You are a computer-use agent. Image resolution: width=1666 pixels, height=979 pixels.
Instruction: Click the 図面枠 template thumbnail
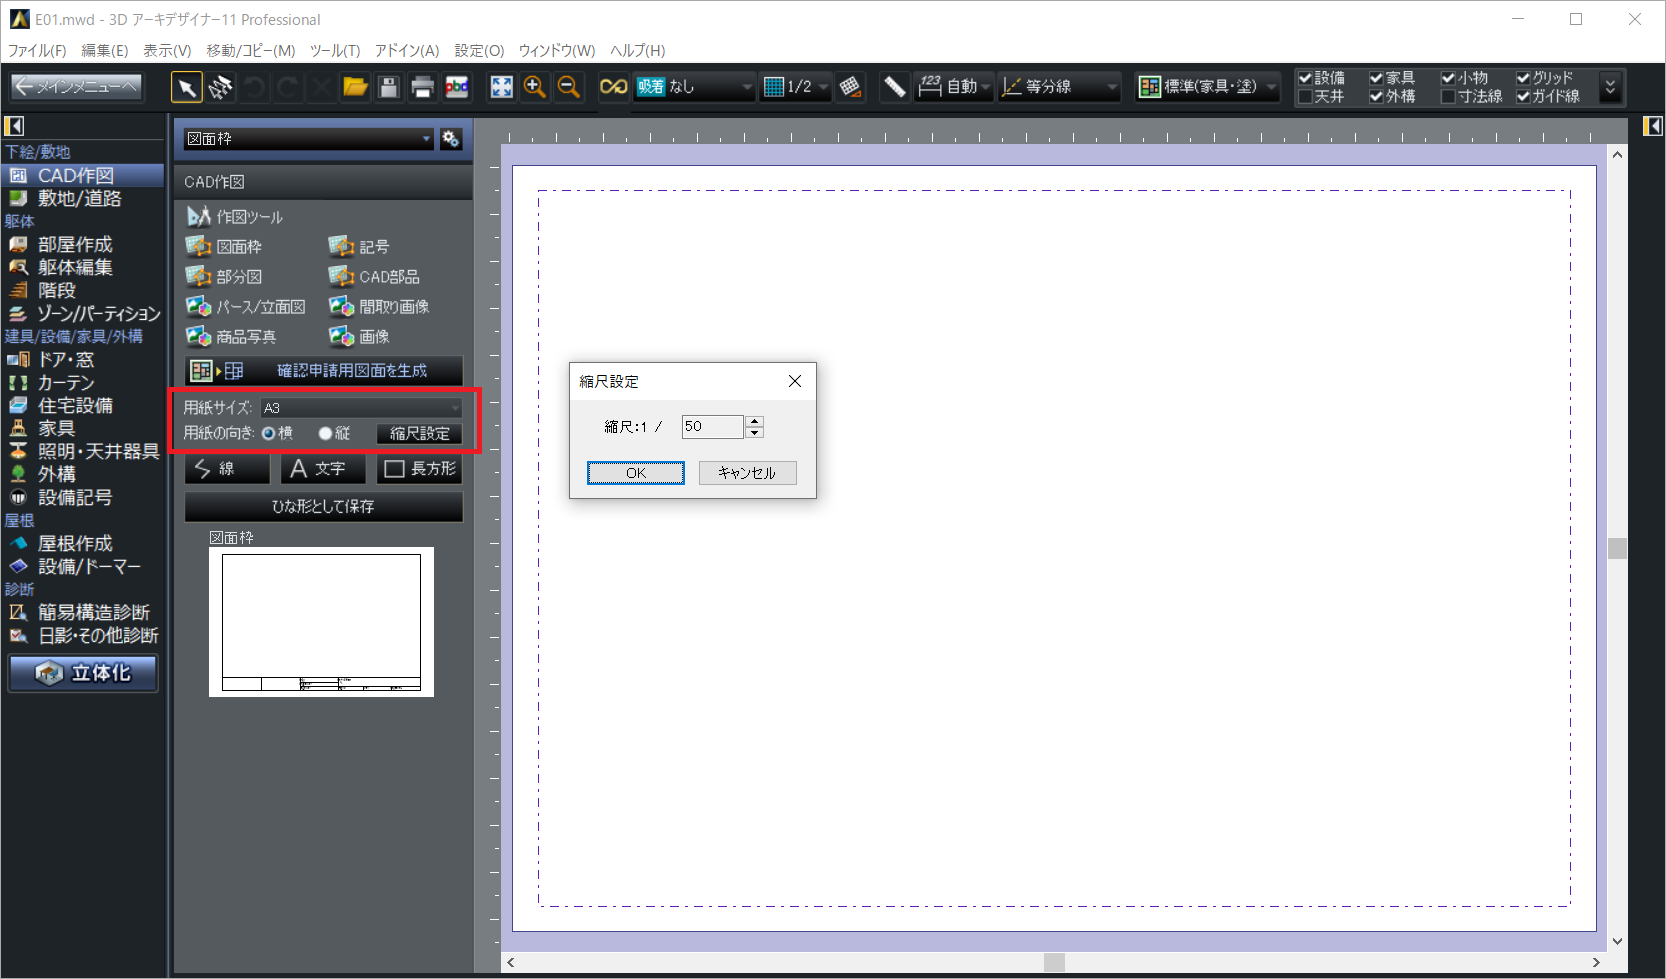pyautogui.click(x=321, y=622)
